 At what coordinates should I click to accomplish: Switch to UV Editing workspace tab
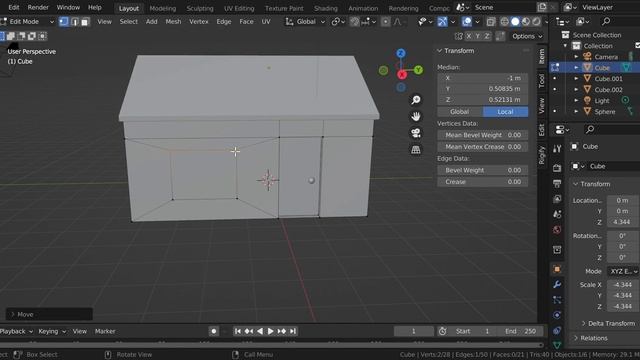[239, 8]
